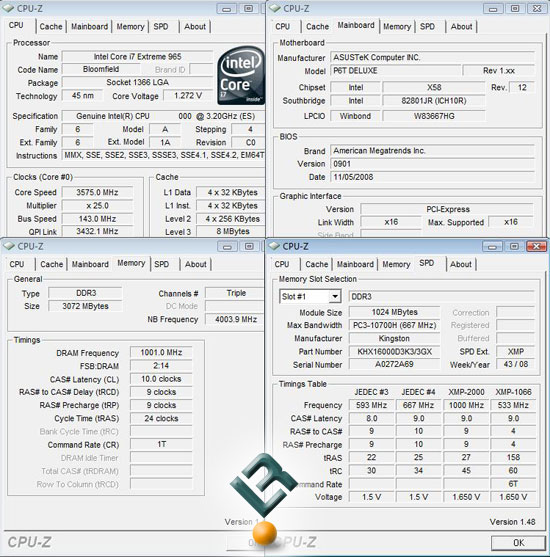550x557 pixels.
Task: Click CPU-Z title icon of bottom-left Memory window
Action: coord(9,246)
